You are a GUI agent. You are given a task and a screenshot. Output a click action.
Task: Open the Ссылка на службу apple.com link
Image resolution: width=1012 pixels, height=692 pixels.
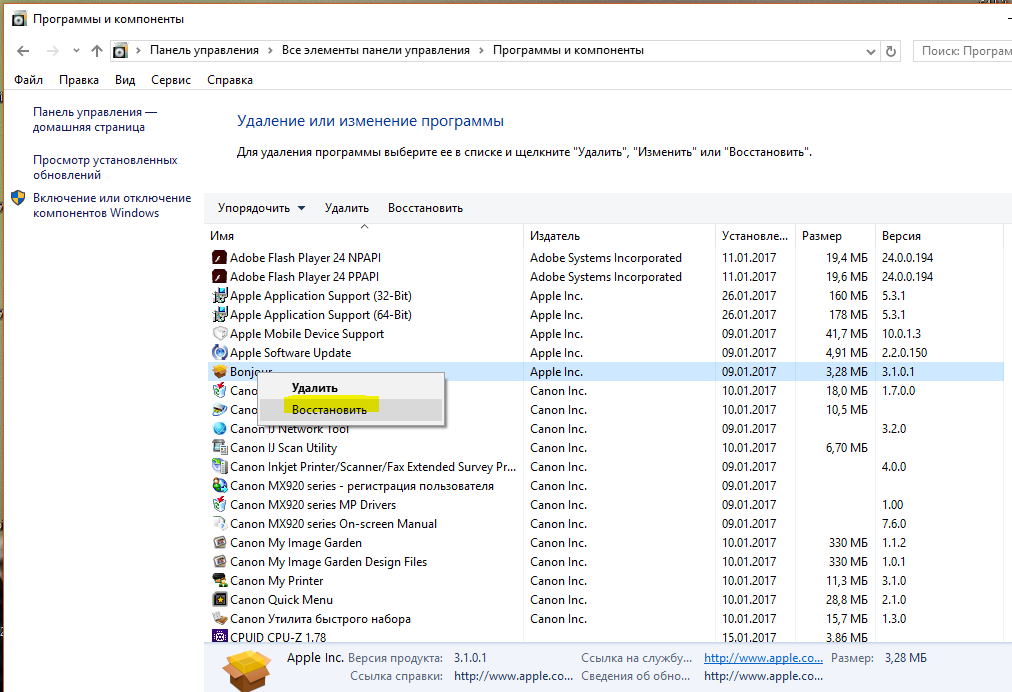point(764,658)
